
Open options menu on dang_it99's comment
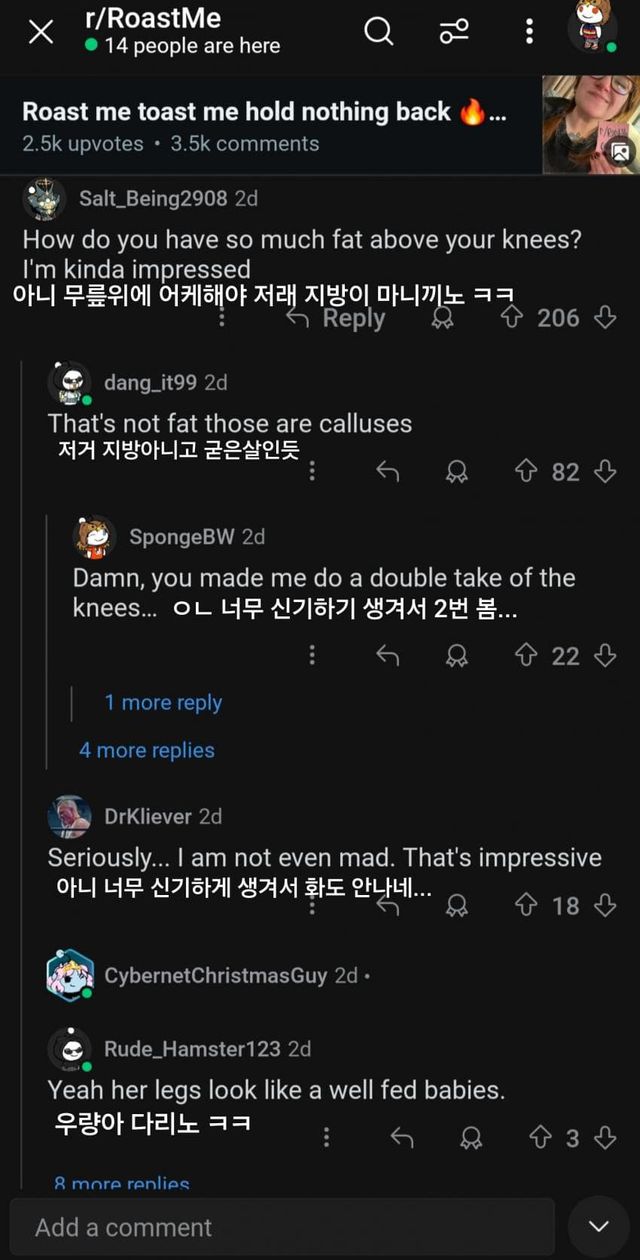click(x=311, y=471)
